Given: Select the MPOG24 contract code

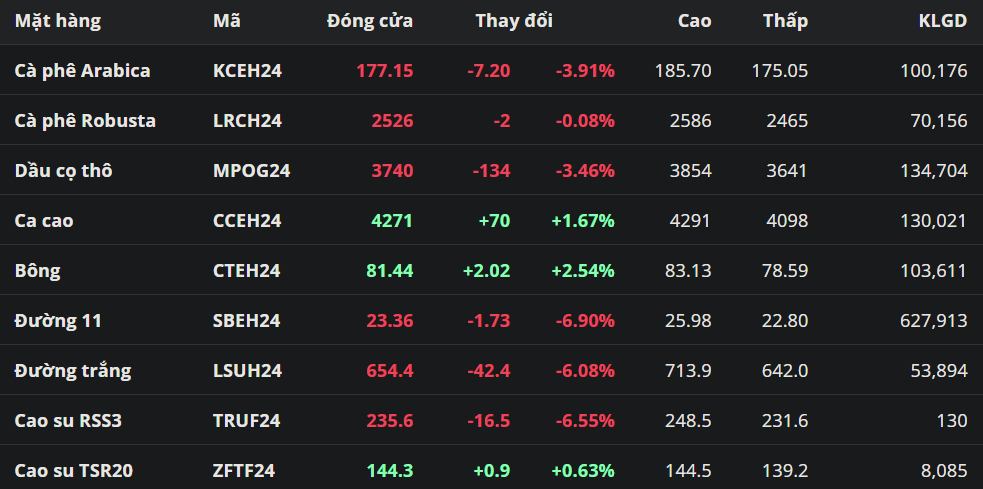Looking at the screenshot, I should [252, 170].
